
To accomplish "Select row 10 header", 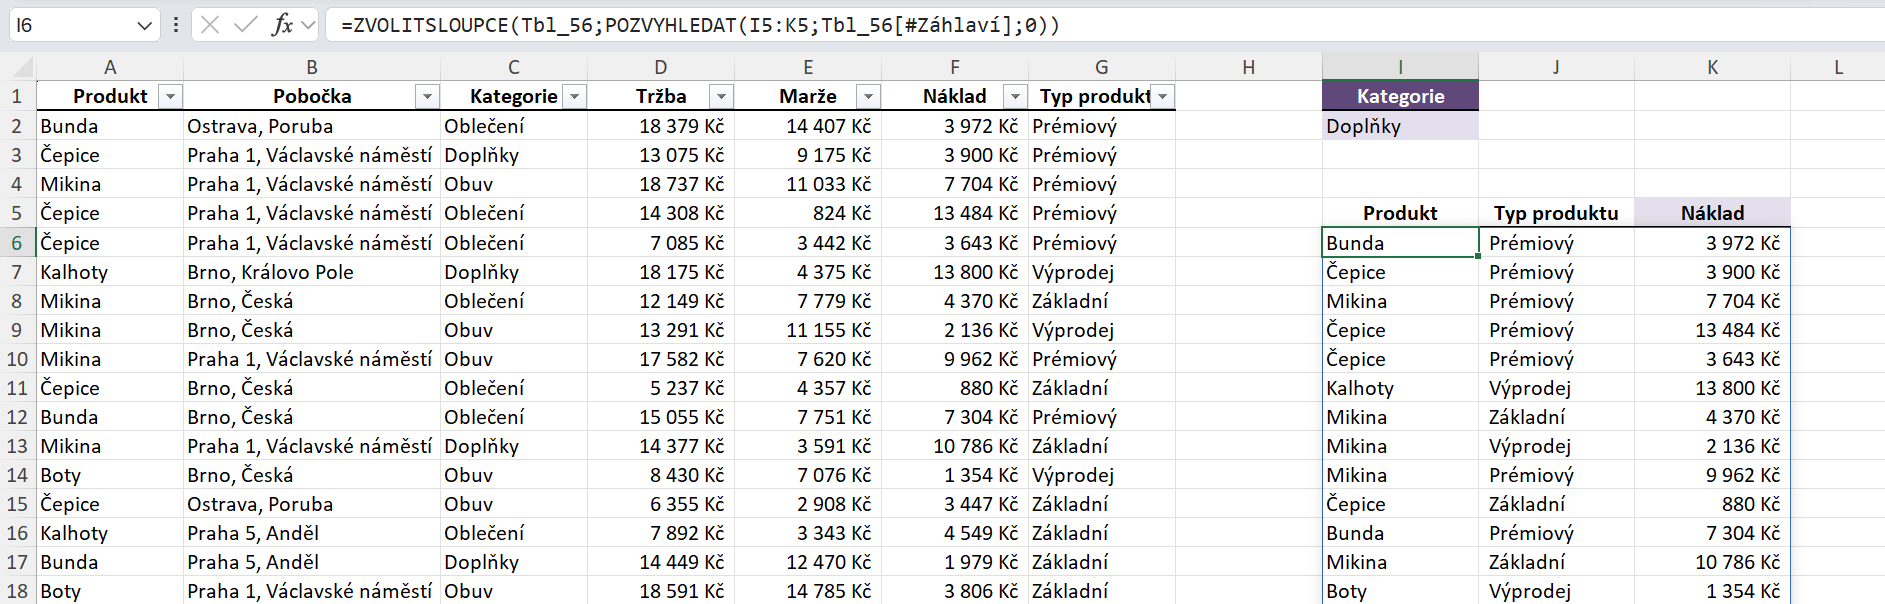I will pos(17,359).
